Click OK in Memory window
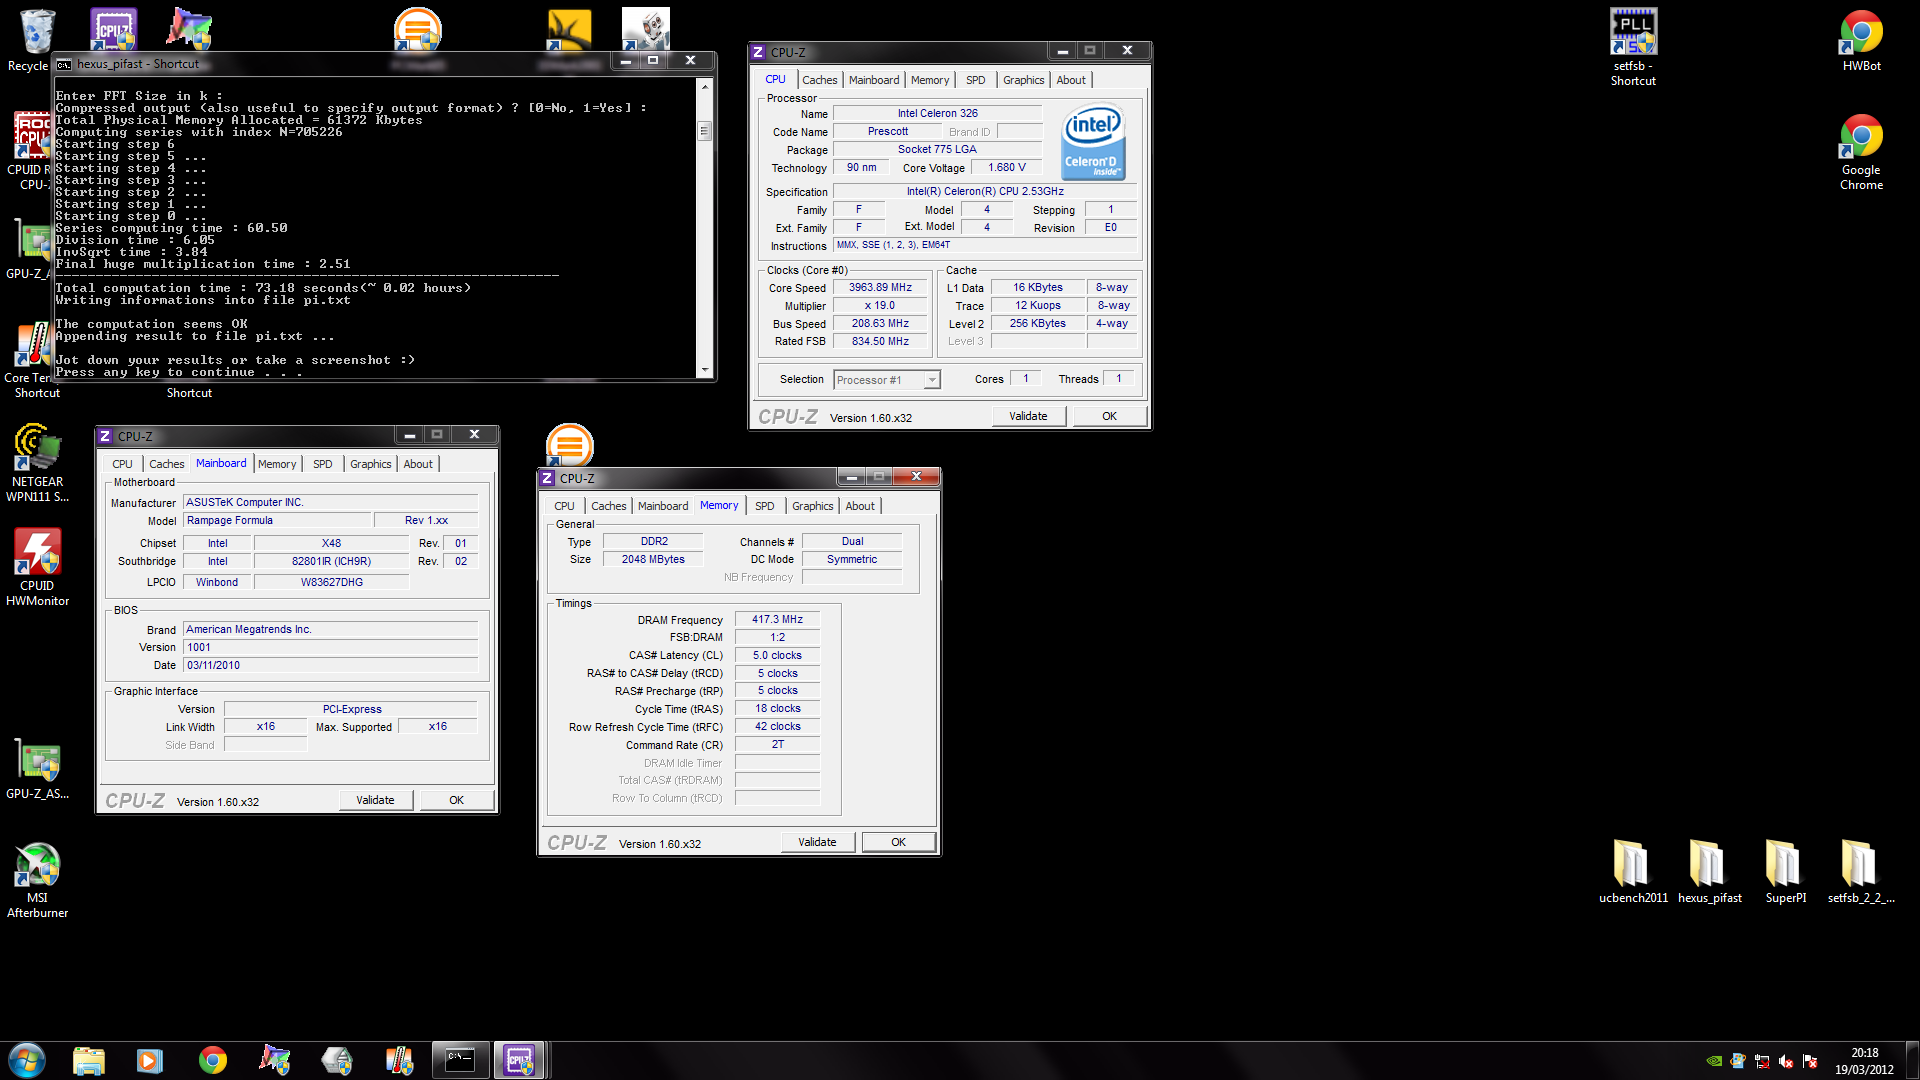 pyautogui.click(x=898, y=842)
